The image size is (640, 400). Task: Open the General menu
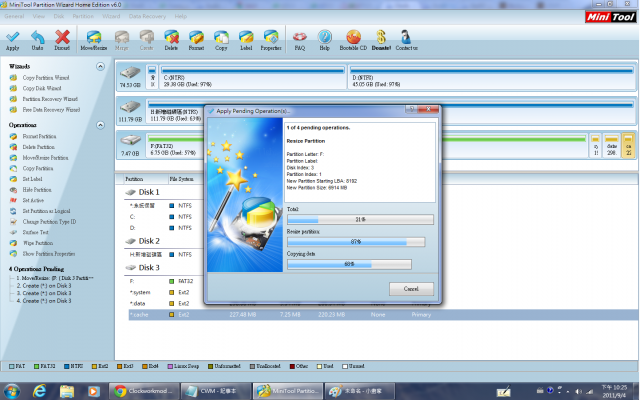click(x=14, y=16)
